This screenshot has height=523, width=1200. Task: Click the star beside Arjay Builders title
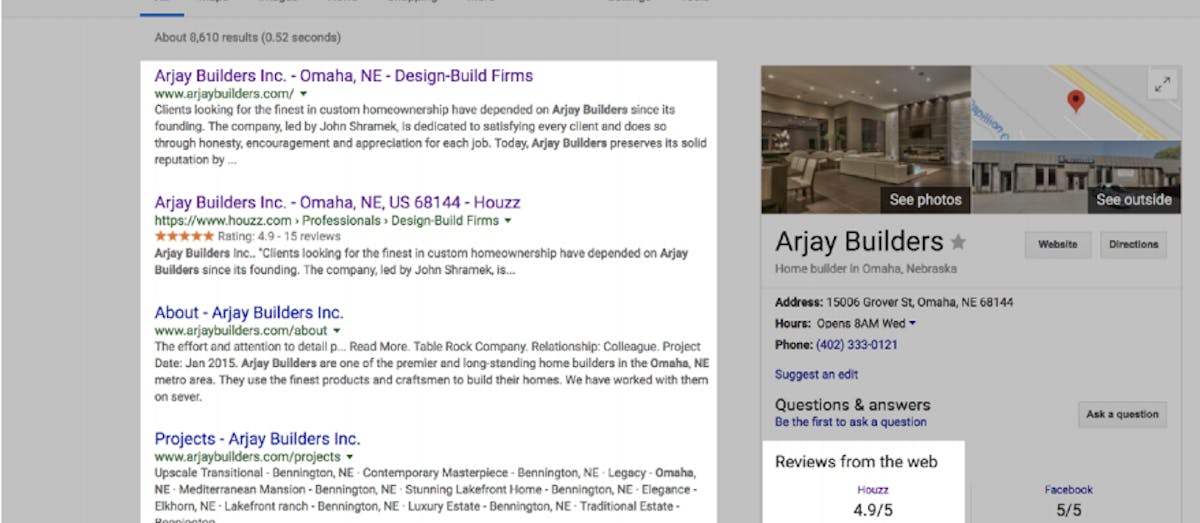click(x=958, y=242)
